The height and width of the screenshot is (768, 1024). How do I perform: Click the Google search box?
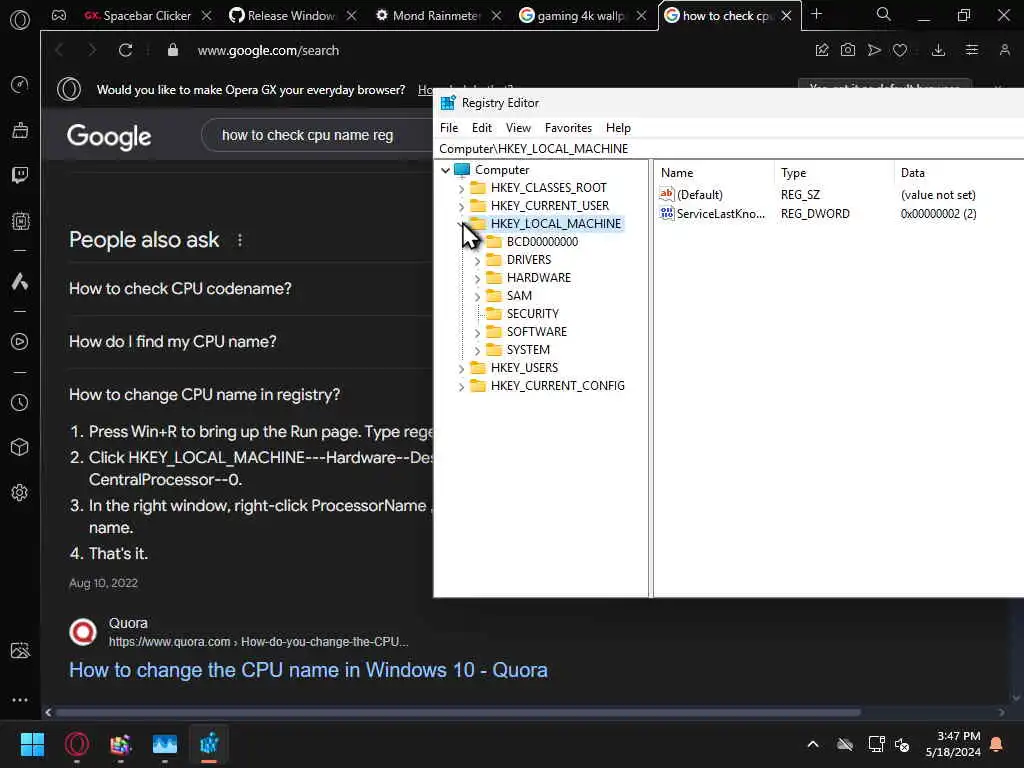pos(317,135)
